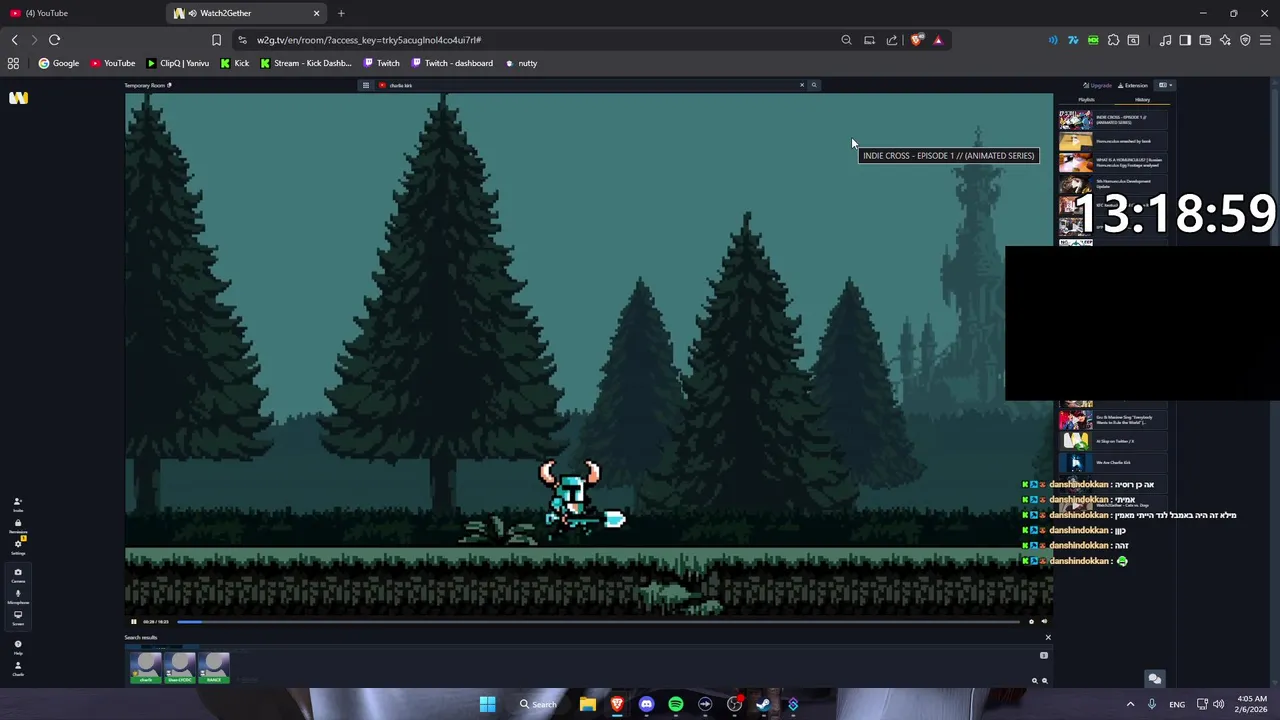
Task: Switch to the YouTube browser tab
Action: point(82,13)
